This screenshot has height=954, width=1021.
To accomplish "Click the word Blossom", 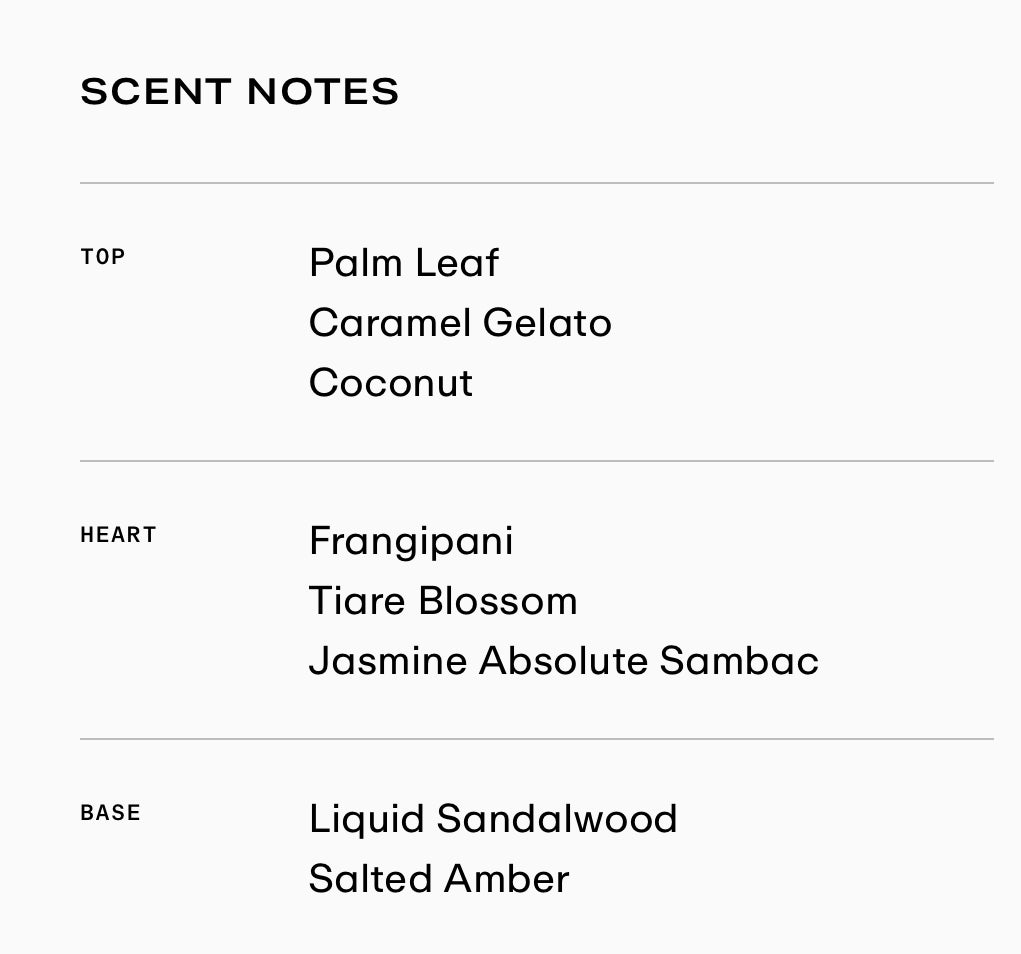I will point(497,601).
